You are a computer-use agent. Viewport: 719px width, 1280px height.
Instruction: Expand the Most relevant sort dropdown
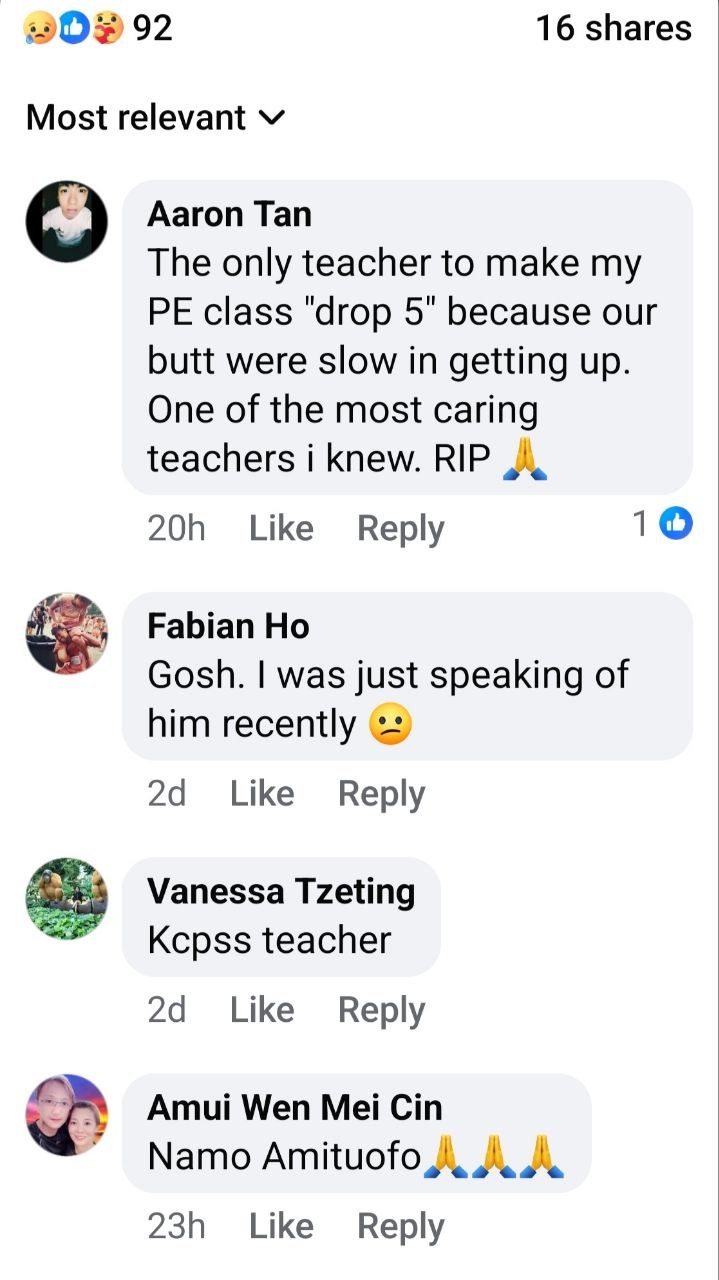pyautogui.click(x=155, y=118)
